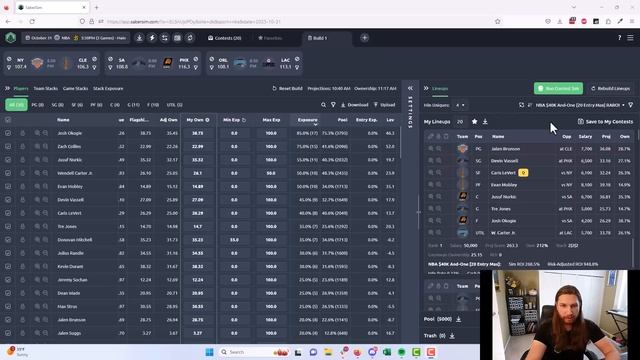Click lock icon in Josh Okogie row
The width and height of the screenshot is (640, 360).
22,133
